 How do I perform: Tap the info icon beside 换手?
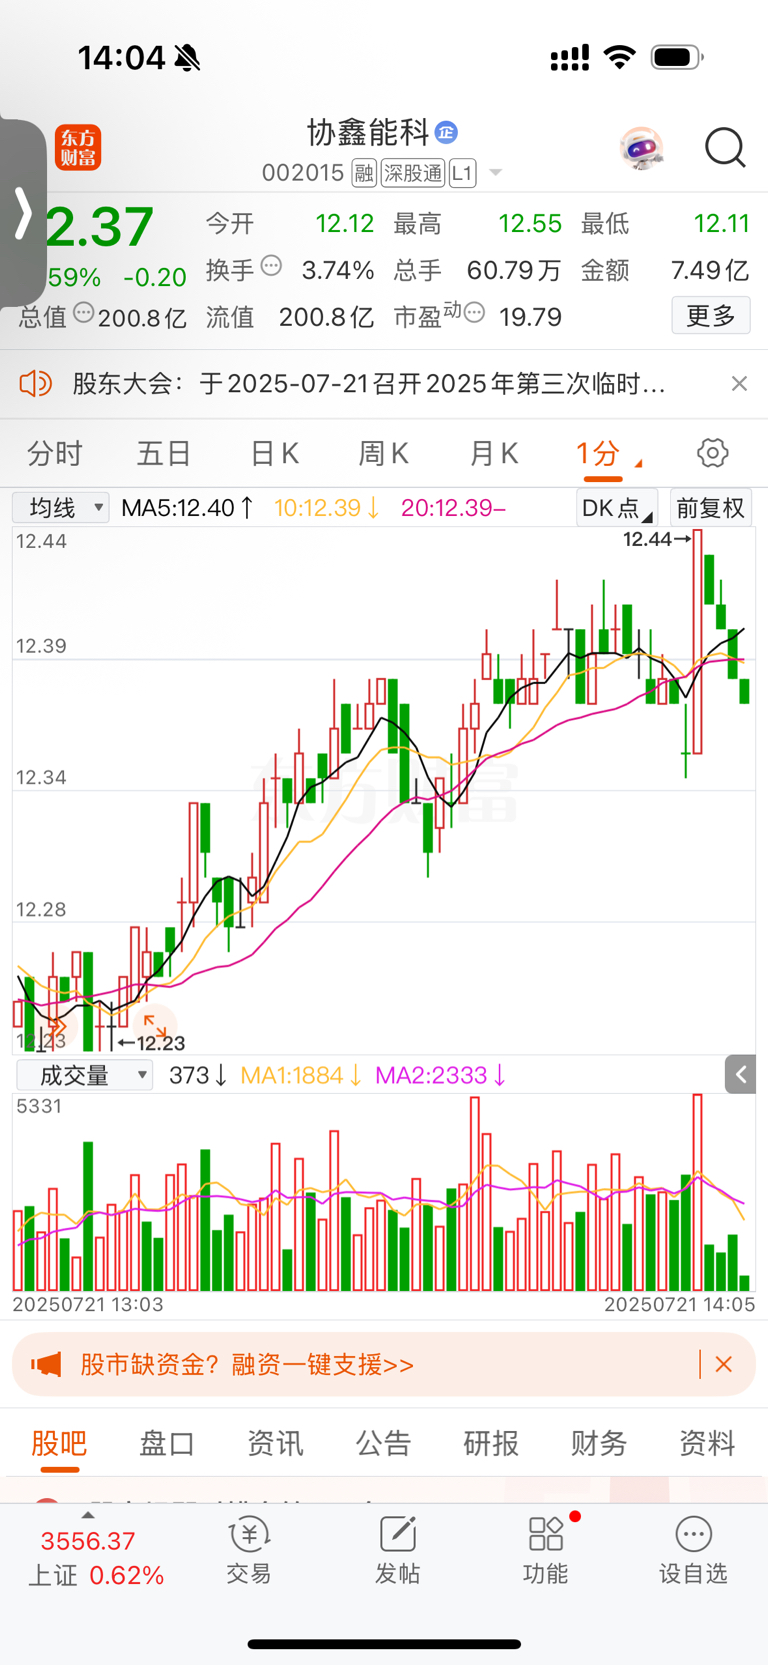pos(271,267)
